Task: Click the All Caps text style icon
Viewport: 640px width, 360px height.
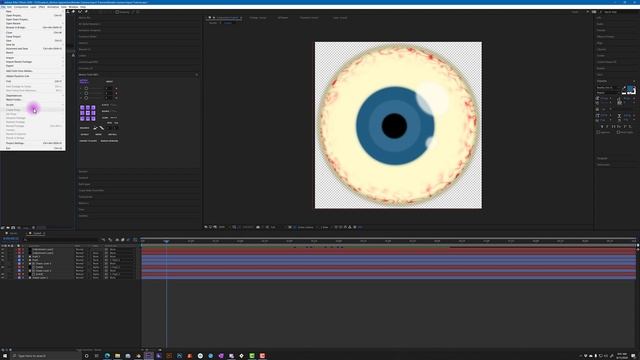Action: (613, 127)
